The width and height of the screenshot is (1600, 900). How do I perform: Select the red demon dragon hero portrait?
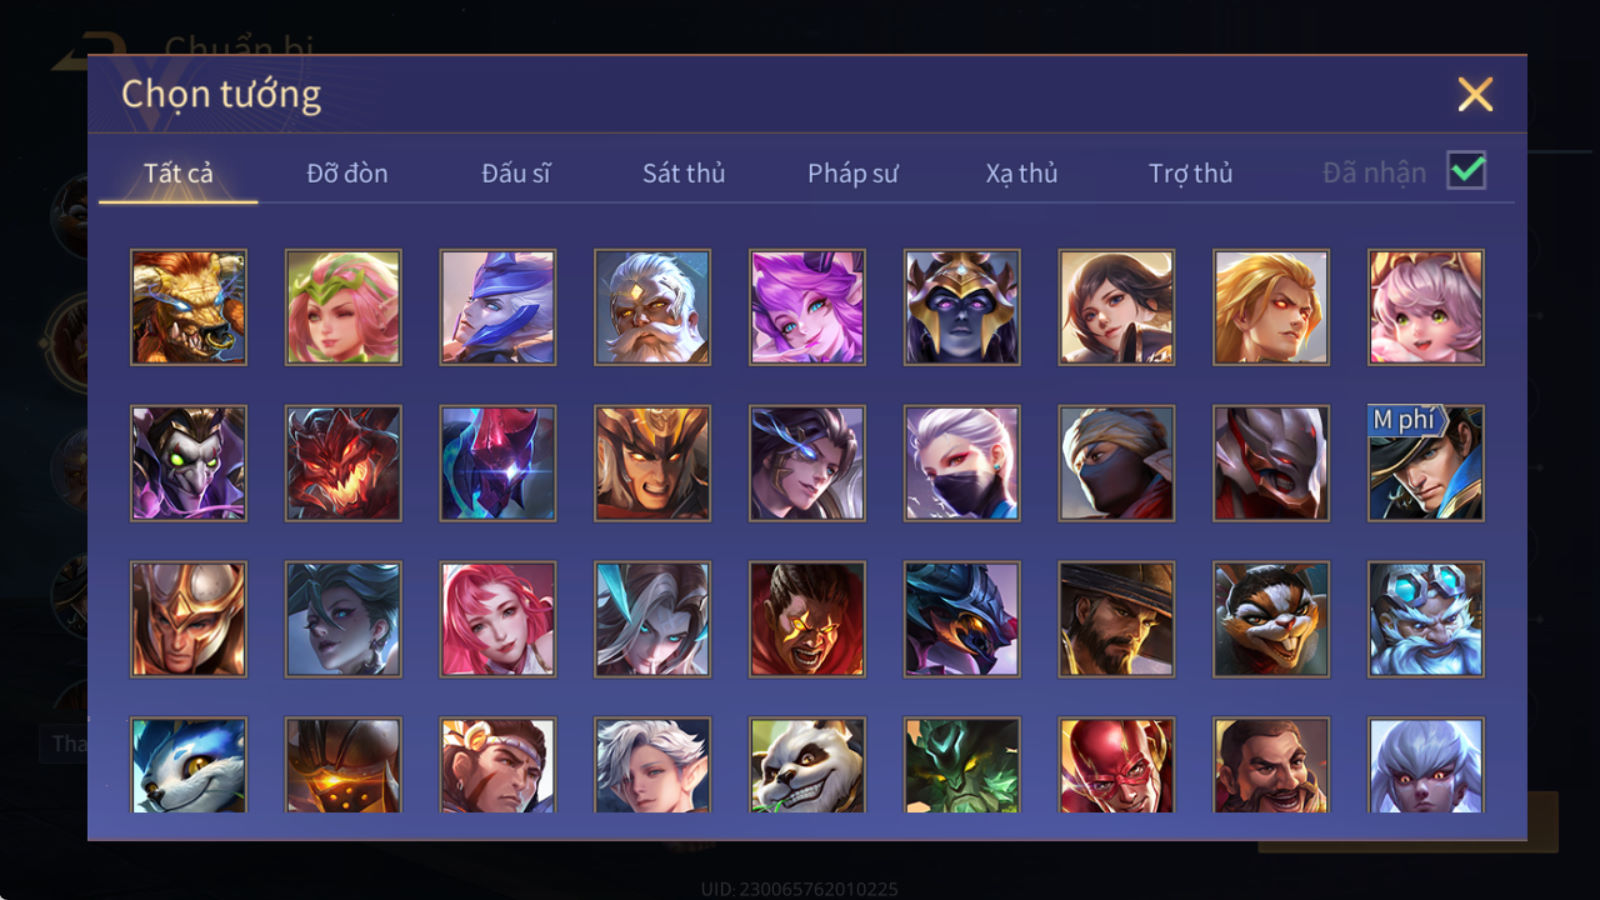(343, 463)
